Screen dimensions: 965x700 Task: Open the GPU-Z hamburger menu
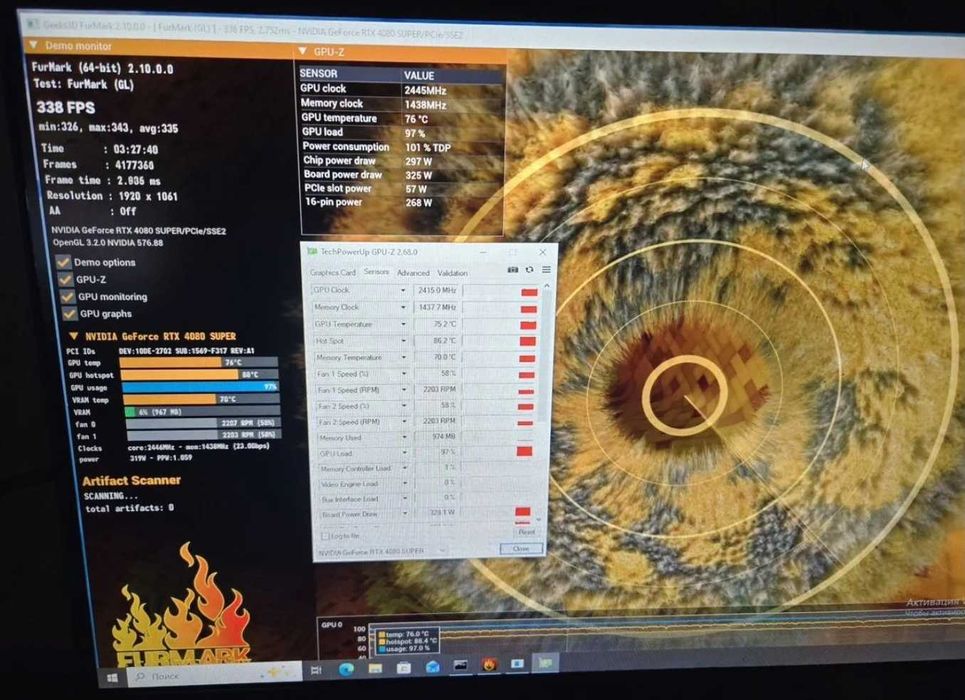[x=546, y=270]
